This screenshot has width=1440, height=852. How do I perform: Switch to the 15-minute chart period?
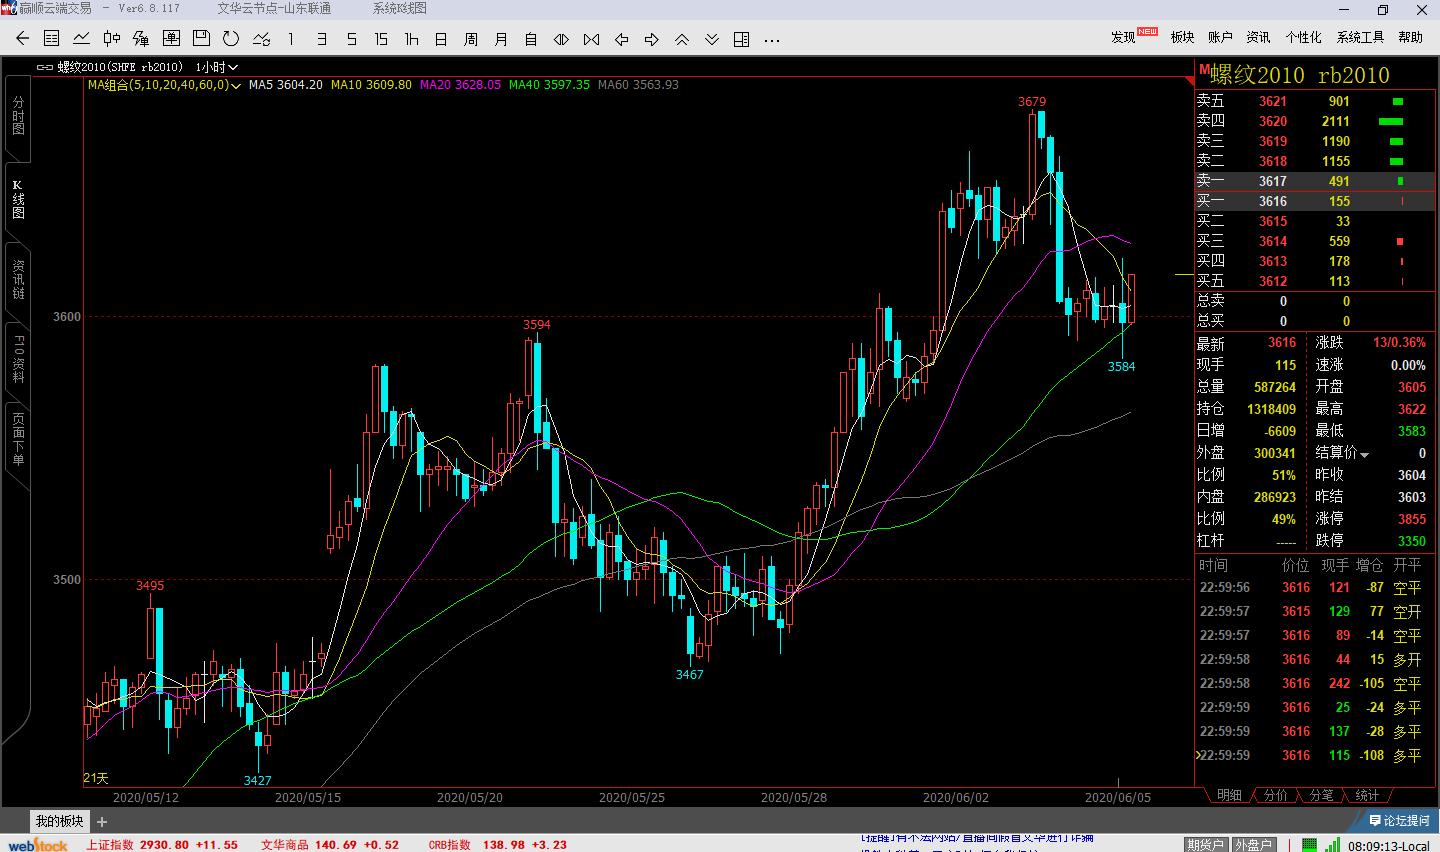[x=381, y=39]
